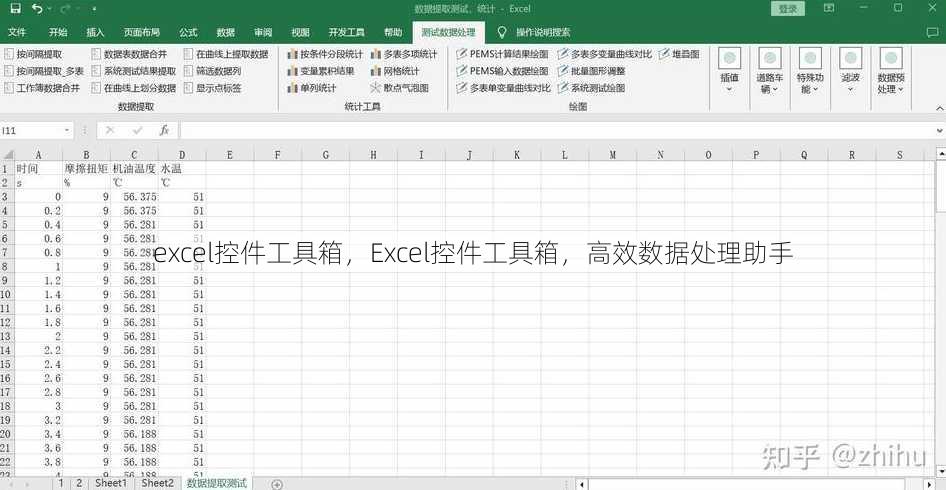
Task: Create a 散点气泡图 chart
Action: coord(399,88)
